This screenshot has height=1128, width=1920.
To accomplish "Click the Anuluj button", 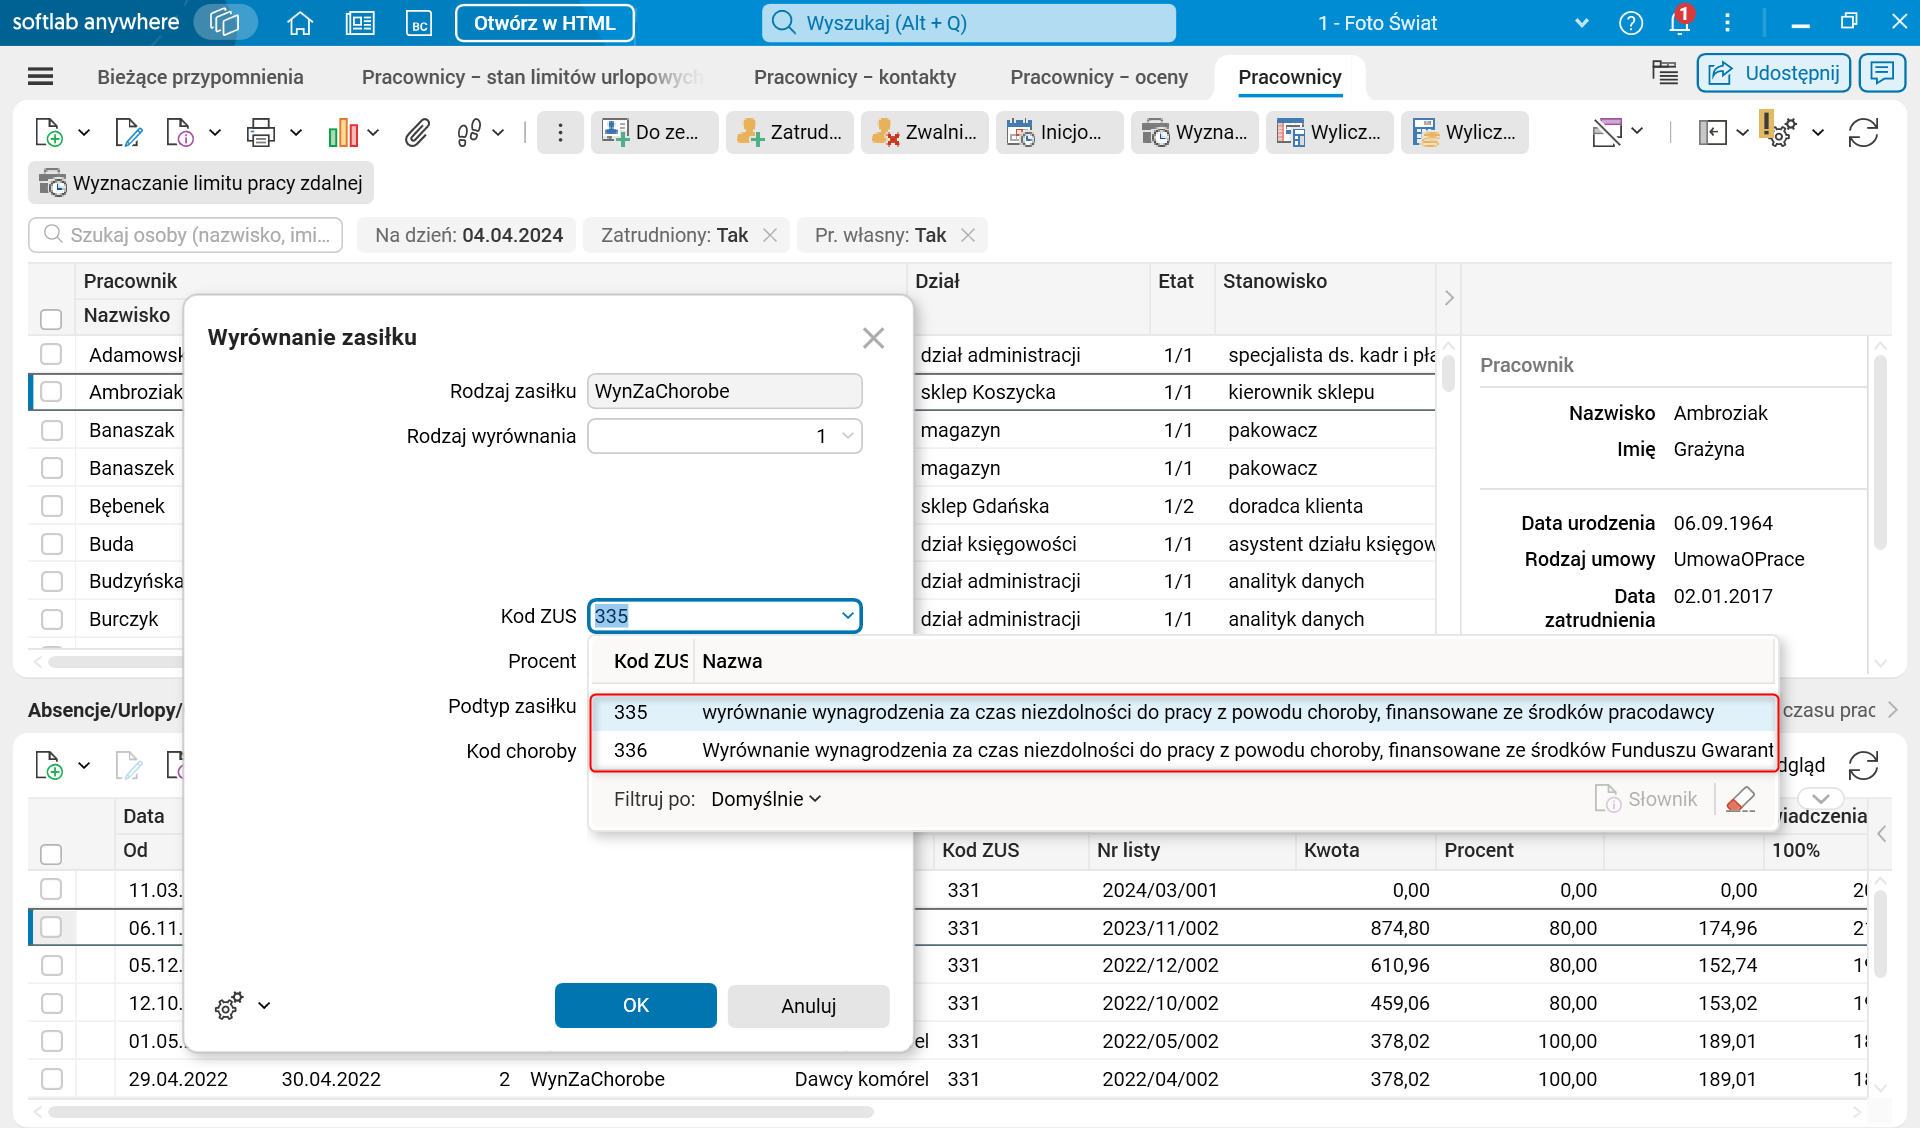I will [808, 1005].
